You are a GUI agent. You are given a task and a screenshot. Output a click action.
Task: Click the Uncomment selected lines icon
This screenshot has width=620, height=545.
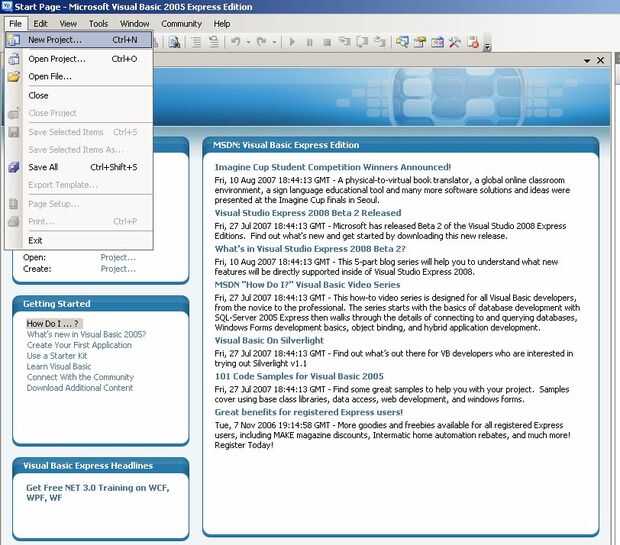click(x=214, y=42)
